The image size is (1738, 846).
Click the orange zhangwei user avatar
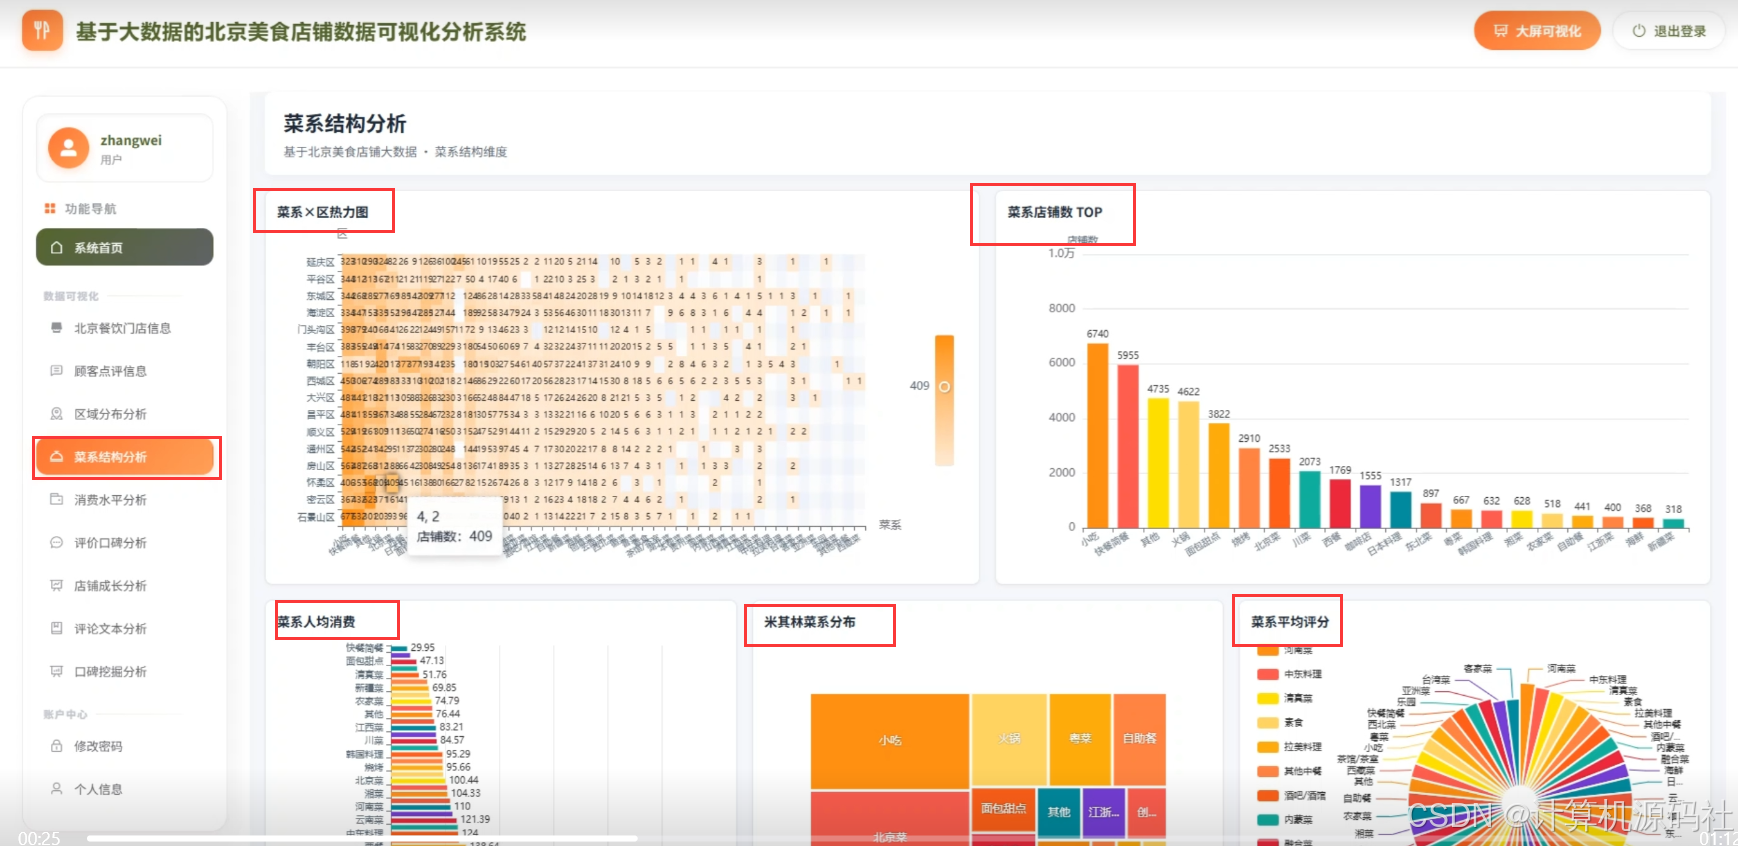(x=68, y=148)
